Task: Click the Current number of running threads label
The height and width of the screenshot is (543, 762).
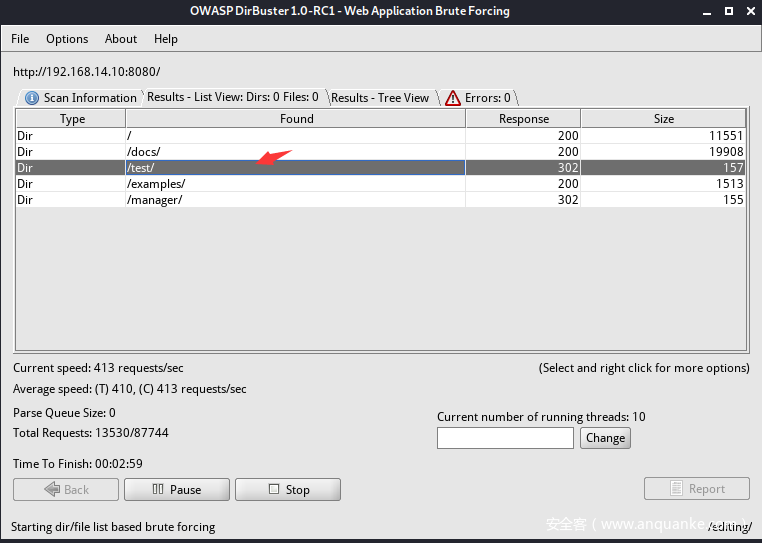Action: 541,417
